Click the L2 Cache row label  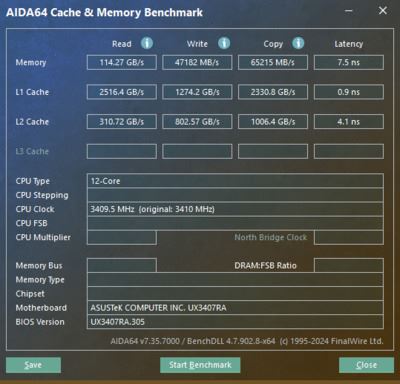[32, 122]
